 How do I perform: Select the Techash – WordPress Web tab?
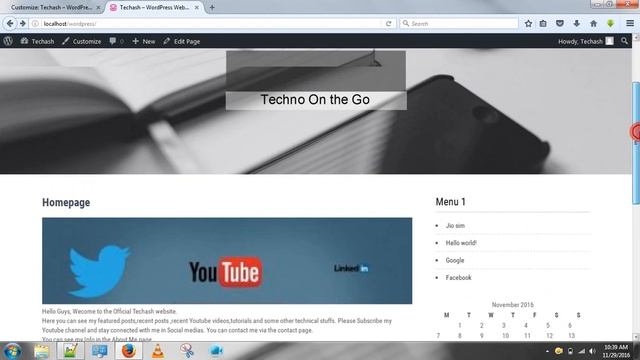coord(154,7)
